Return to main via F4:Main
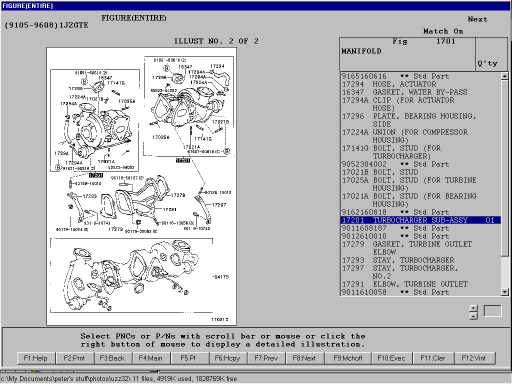512x384 pixels. [151, 358]
